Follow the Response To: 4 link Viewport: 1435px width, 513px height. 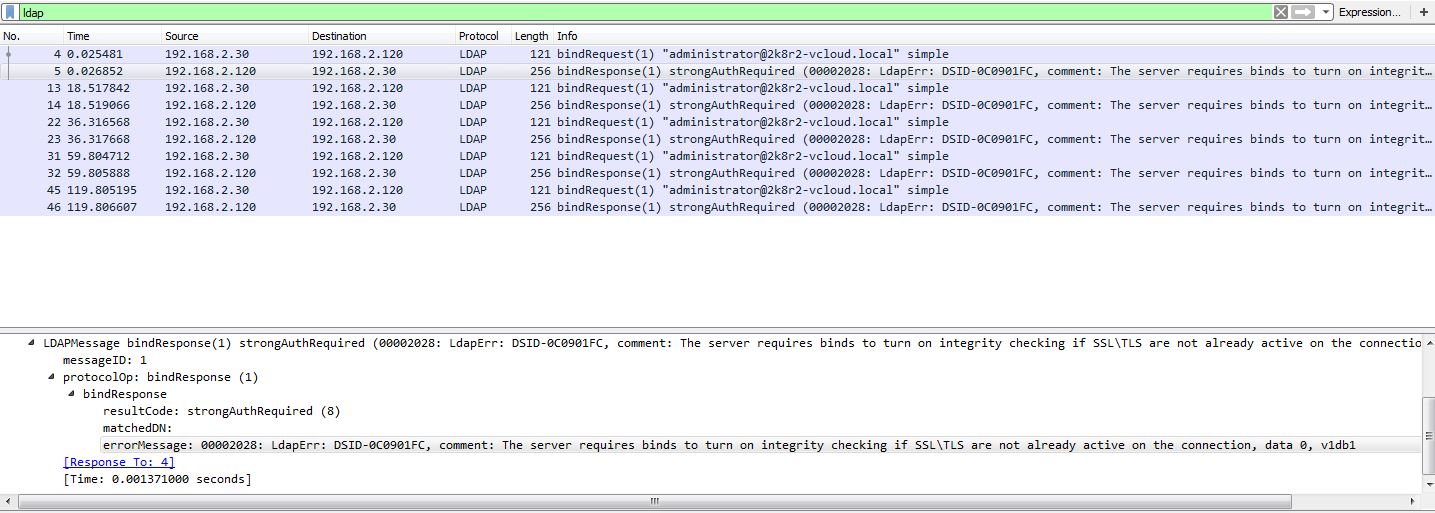(x=119, y=462)
